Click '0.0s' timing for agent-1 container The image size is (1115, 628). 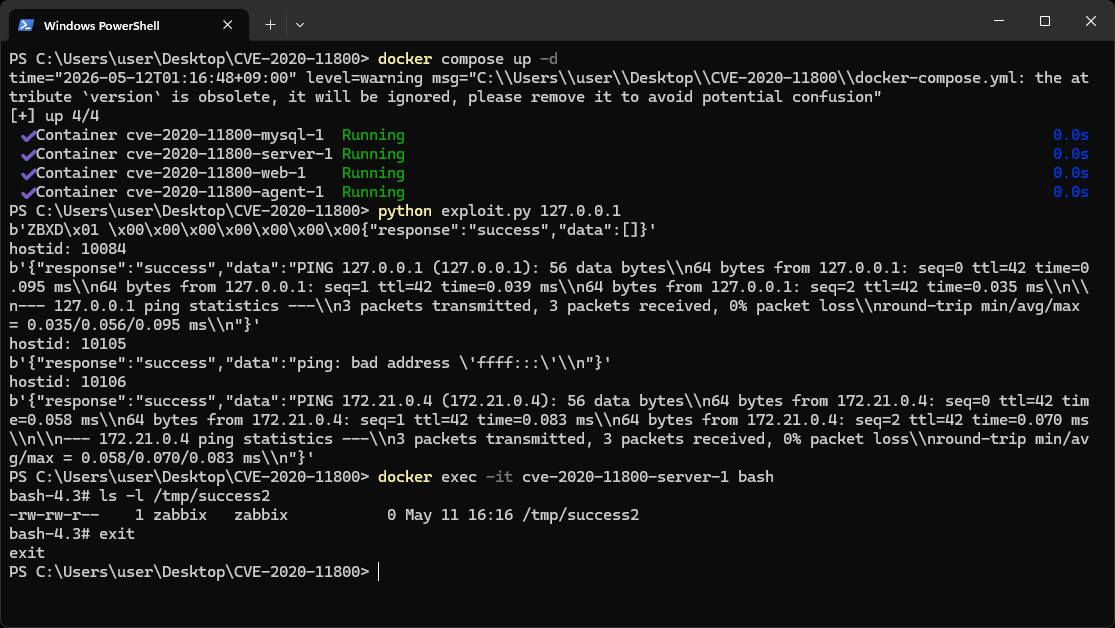[1071, 192]
